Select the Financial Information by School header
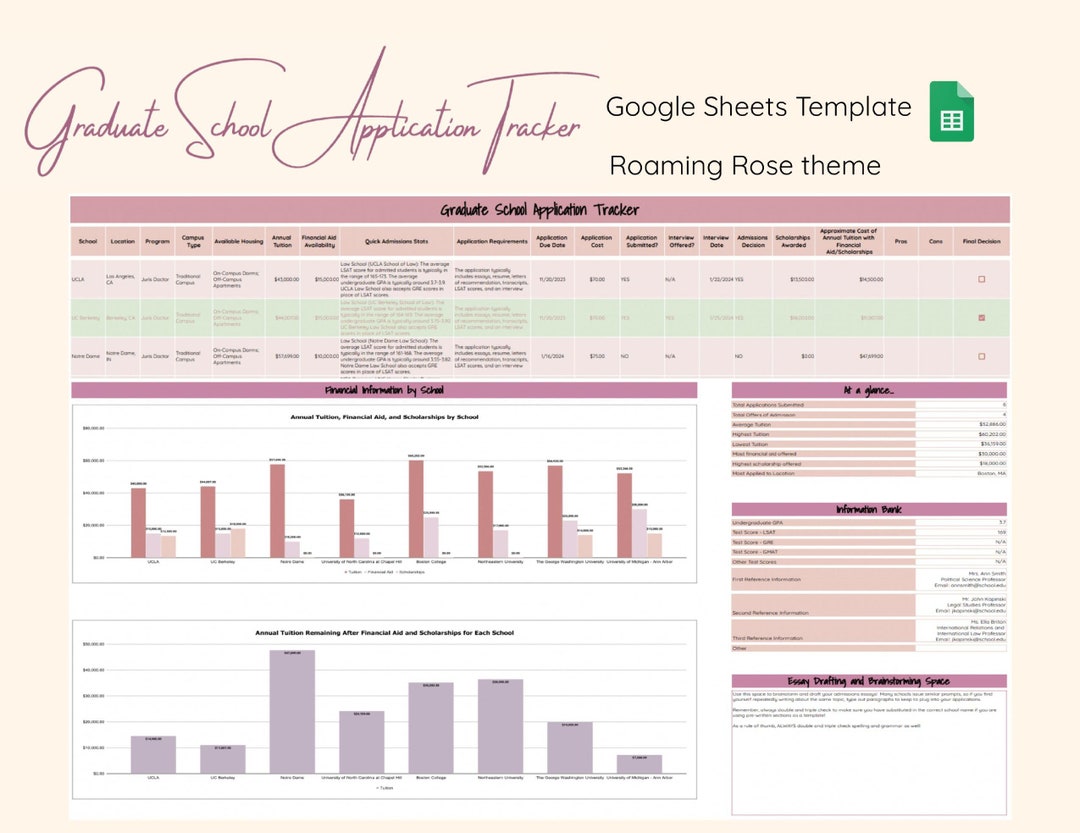The image size is (1080, 833). pos(385,389)
